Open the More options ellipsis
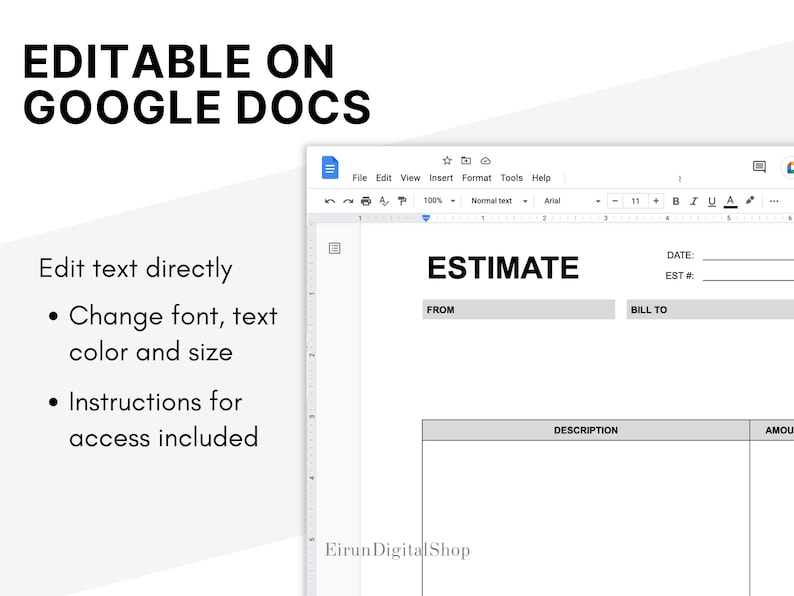 point(774,201)
